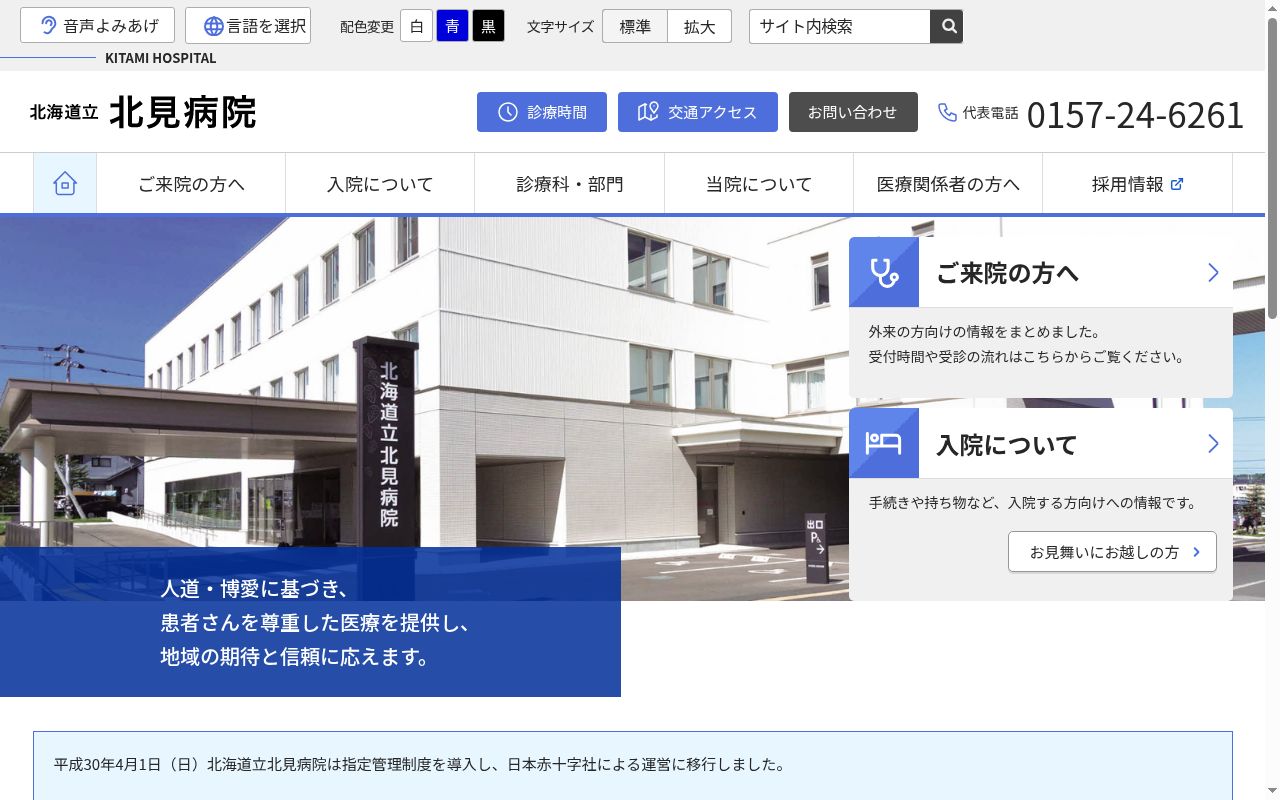Image resolution: width=1280 pixels, height=800 pixels.
Task: Select white 白 color scheme
Action: (x=416, y=26)
